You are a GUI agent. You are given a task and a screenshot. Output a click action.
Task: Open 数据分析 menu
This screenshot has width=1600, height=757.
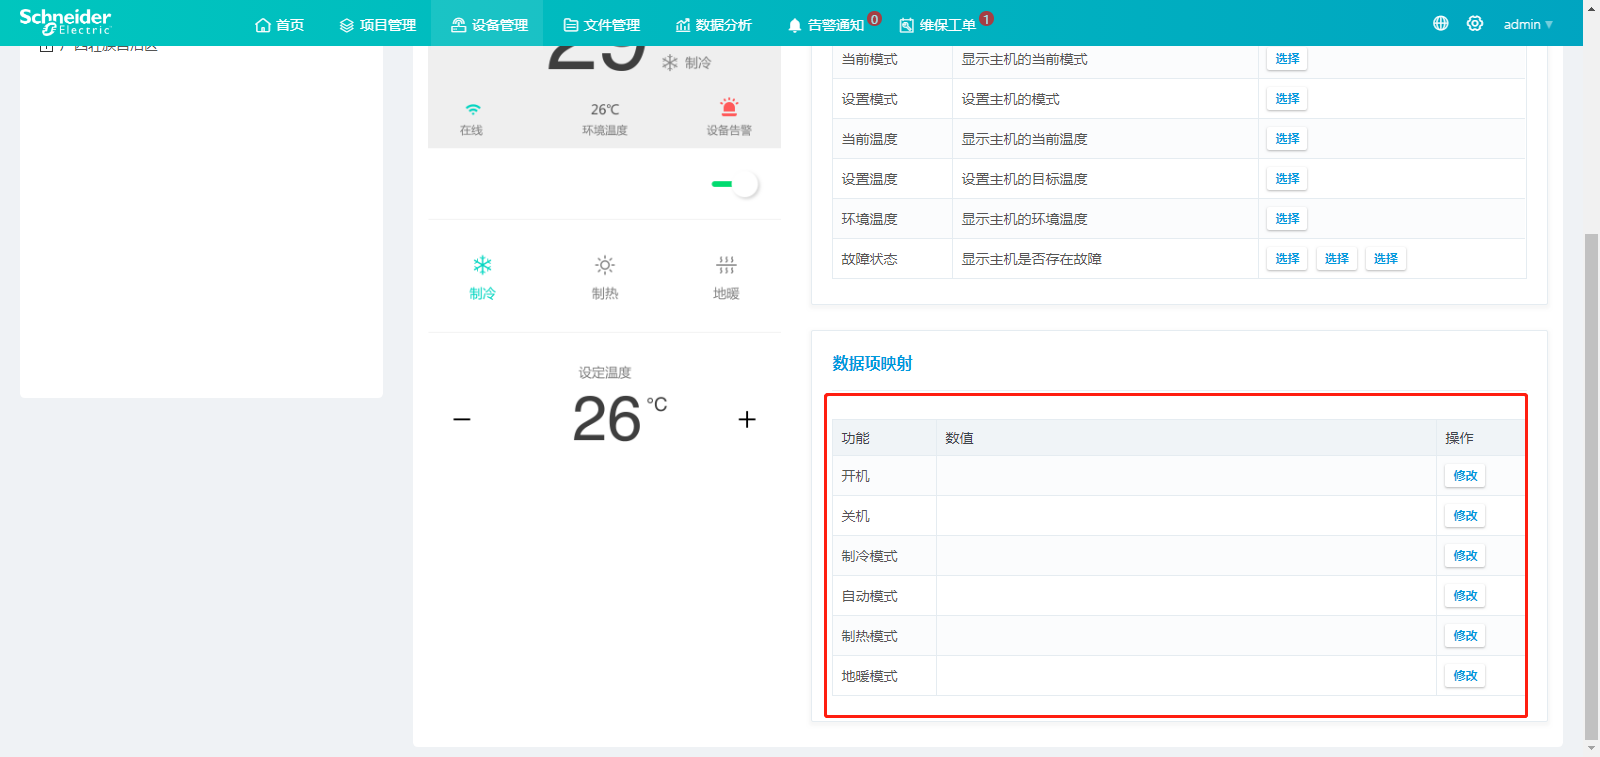tap(713, 24)
